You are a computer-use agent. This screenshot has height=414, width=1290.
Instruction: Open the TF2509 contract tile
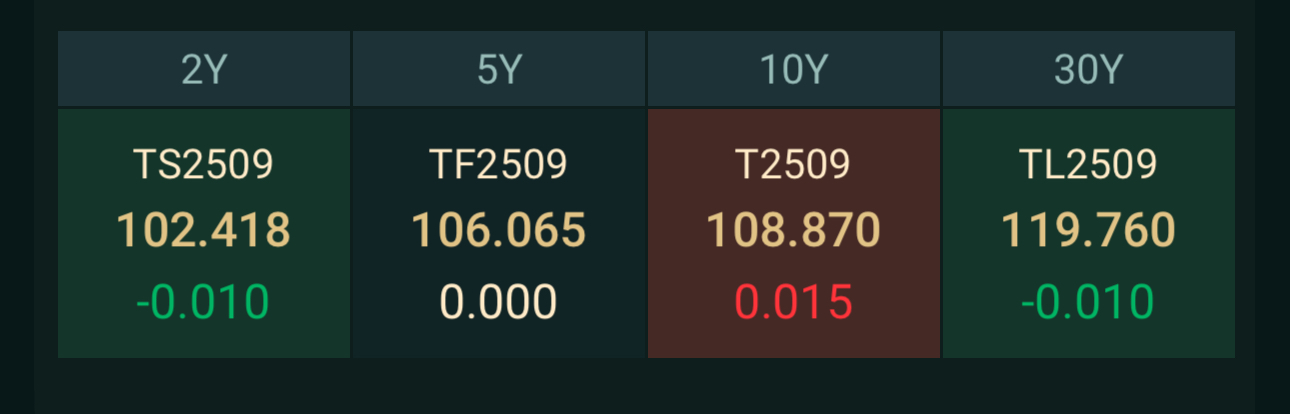point(499,233)
